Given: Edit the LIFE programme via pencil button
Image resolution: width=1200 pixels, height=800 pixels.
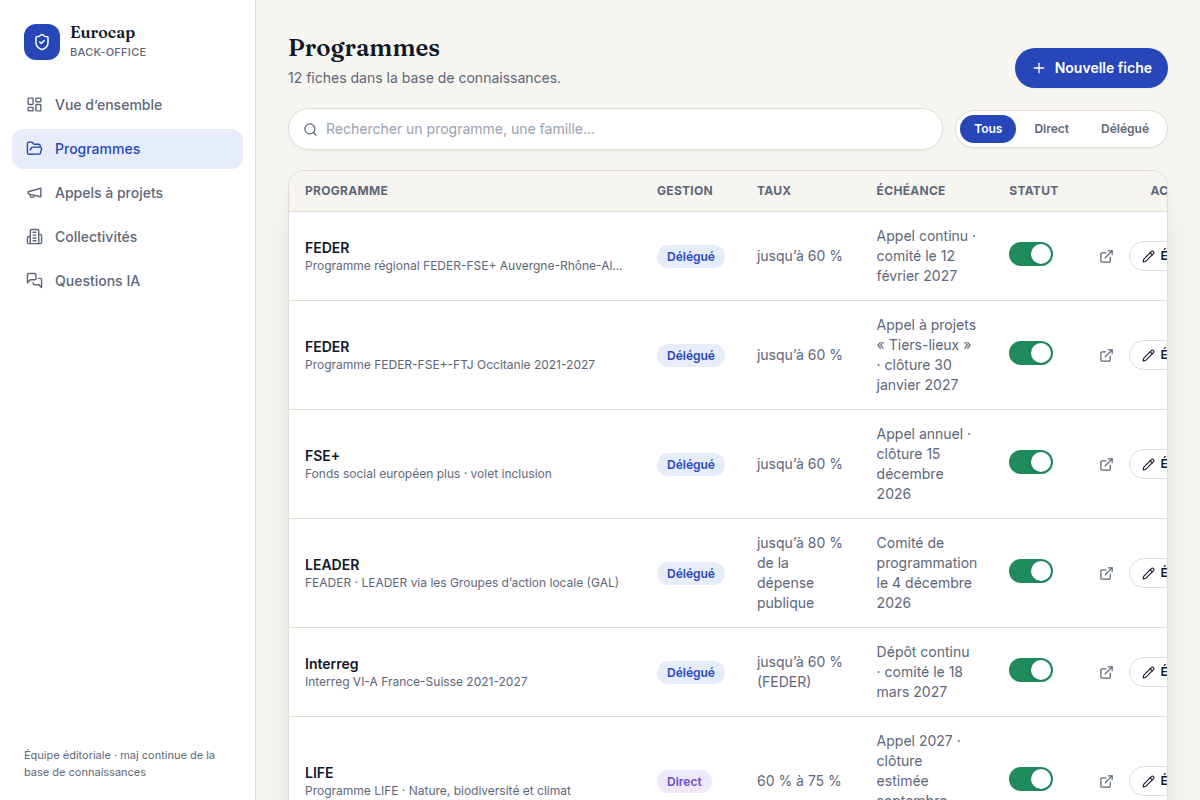Looking at the screenshot, I should coord(1149,781).
